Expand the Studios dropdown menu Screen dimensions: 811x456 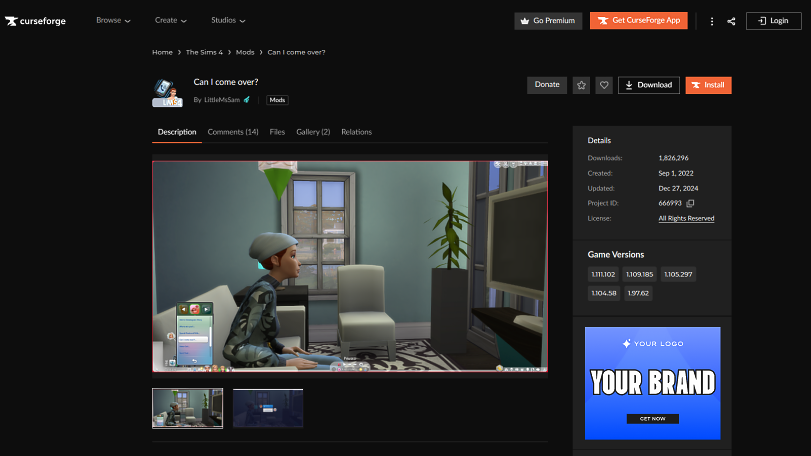click(x=228, y=20)
